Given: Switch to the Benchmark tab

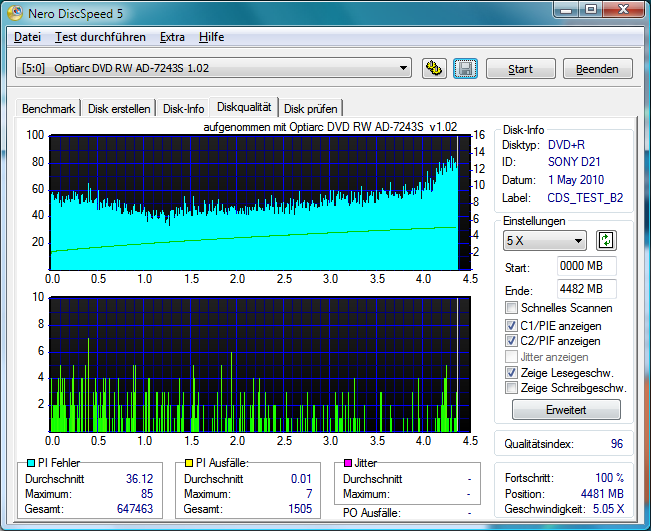Looking at the screenshot, I should tap(48, 108).
